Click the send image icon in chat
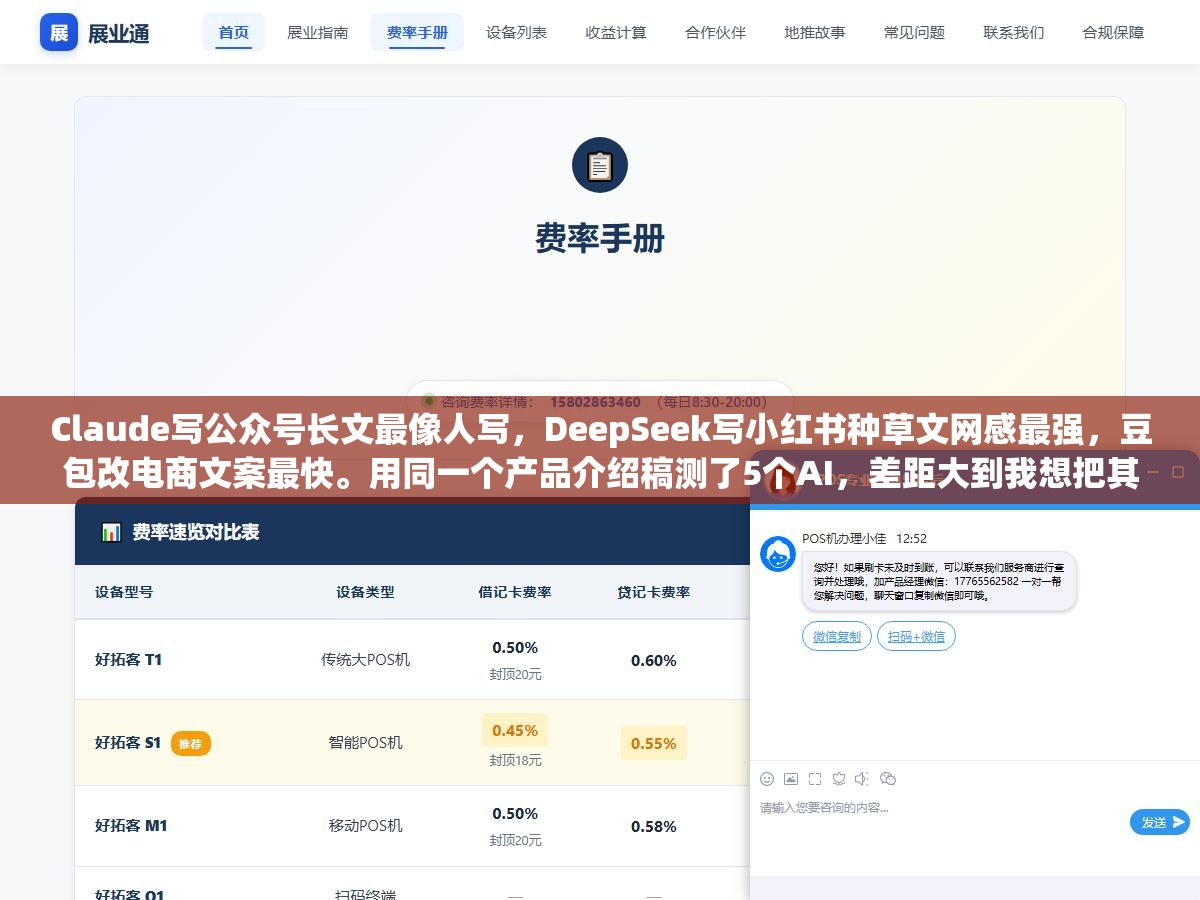The width and height of the screenshot is (1200, 900). 791,778
